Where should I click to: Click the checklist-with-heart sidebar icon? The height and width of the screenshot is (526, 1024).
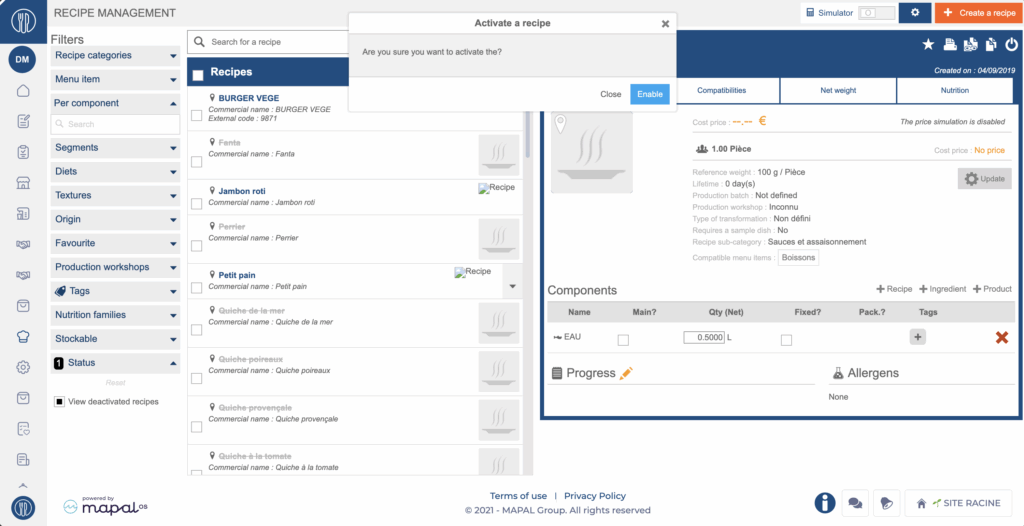point(23,429)
